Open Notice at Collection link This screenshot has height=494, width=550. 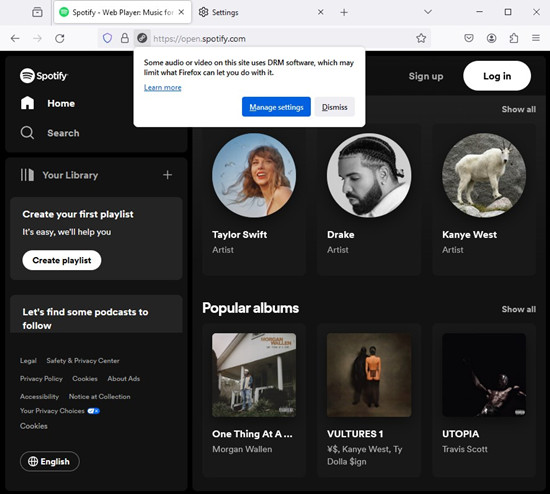click(99, 396)
